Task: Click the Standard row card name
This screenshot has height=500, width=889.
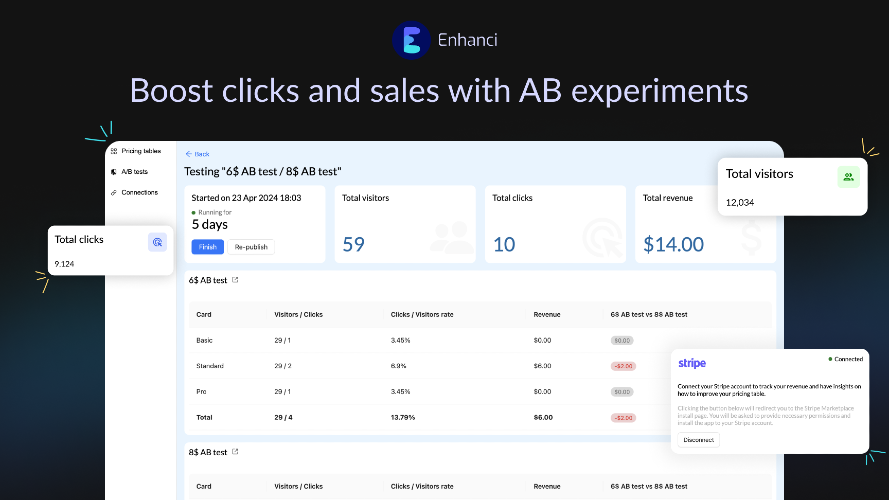Action: (x=210, y=366)
